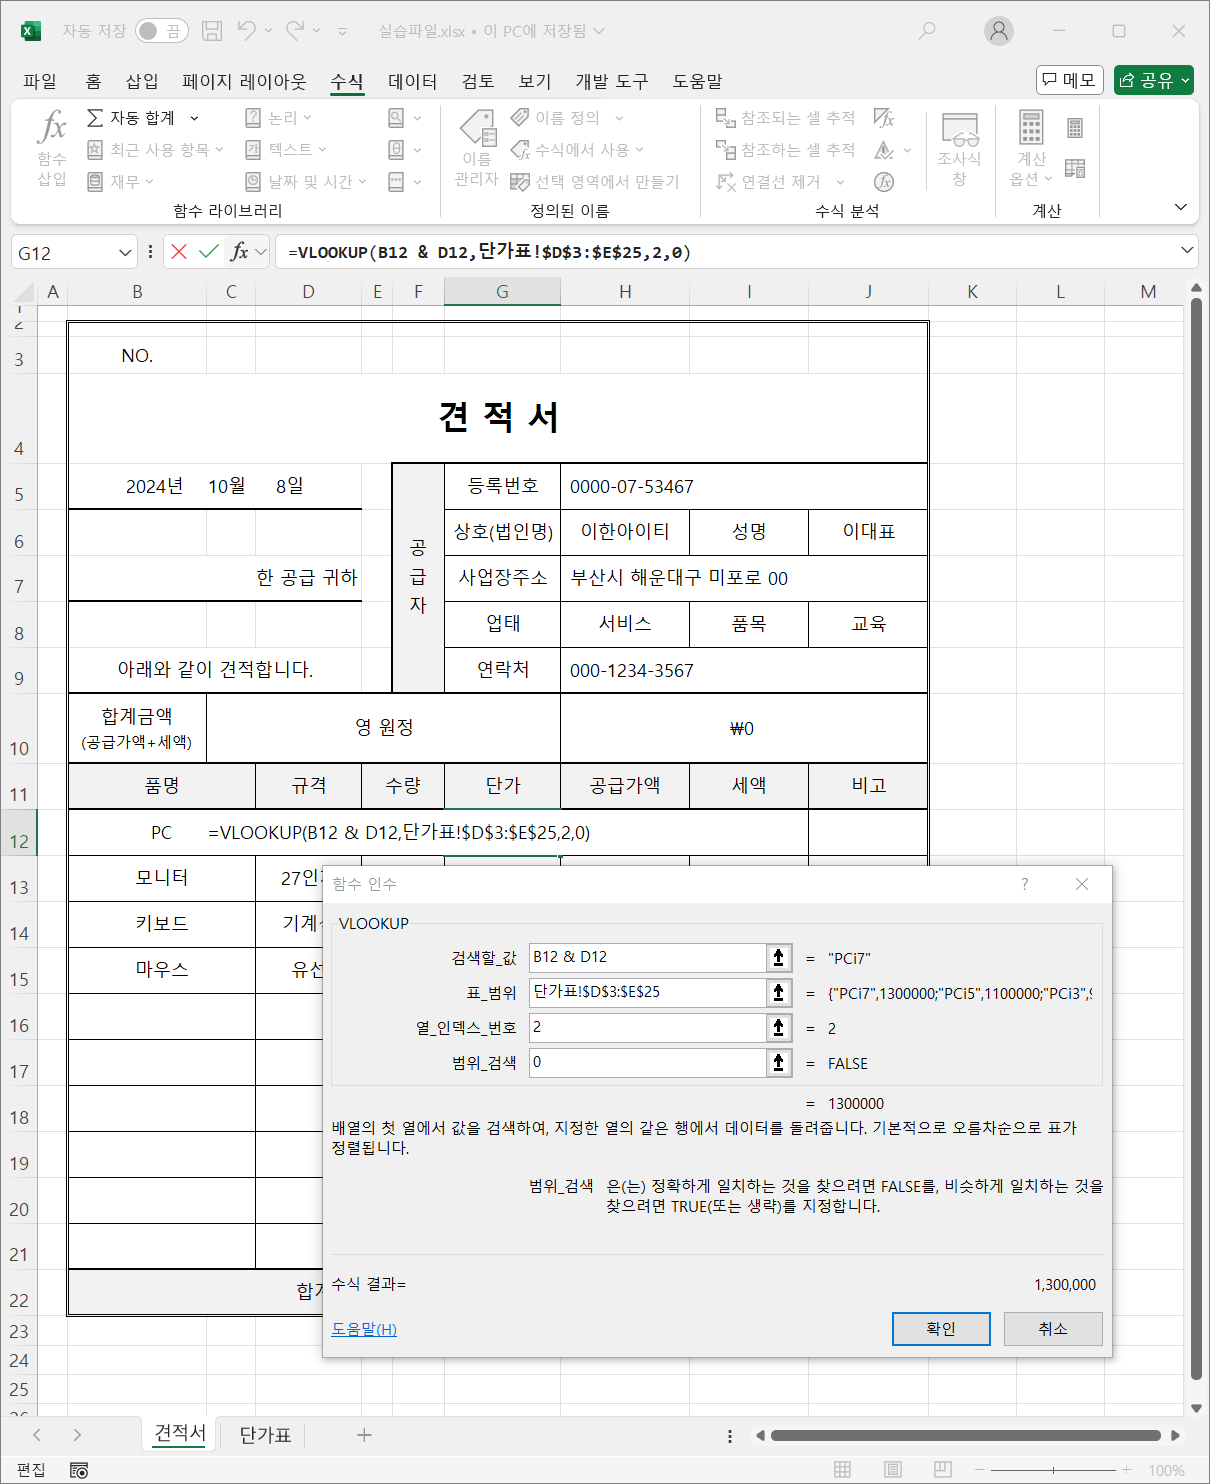Collapse dialog button beside 표_범위 field
Image resolution: width=1210 pixels, height=1484 pixels.
point(779,992)
